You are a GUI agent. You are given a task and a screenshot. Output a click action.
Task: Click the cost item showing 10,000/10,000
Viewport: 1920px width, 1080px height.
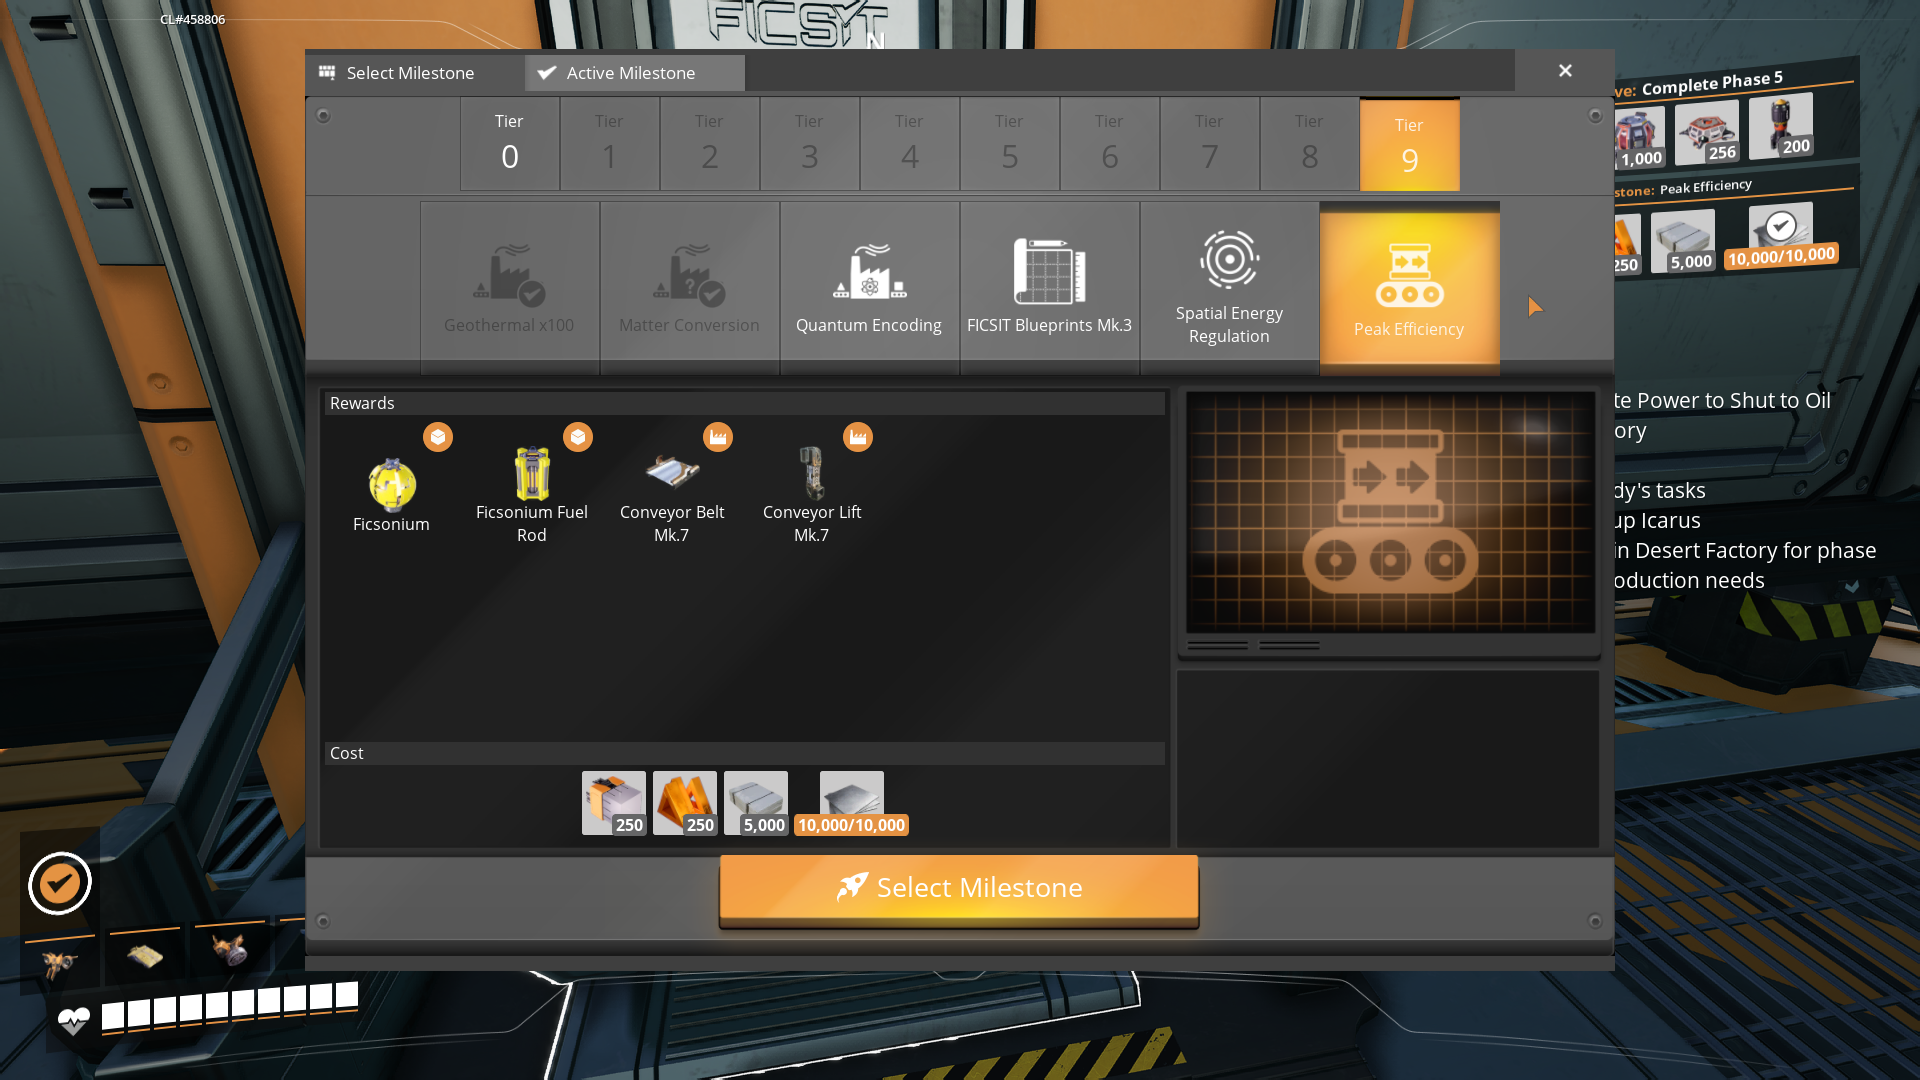852,802
